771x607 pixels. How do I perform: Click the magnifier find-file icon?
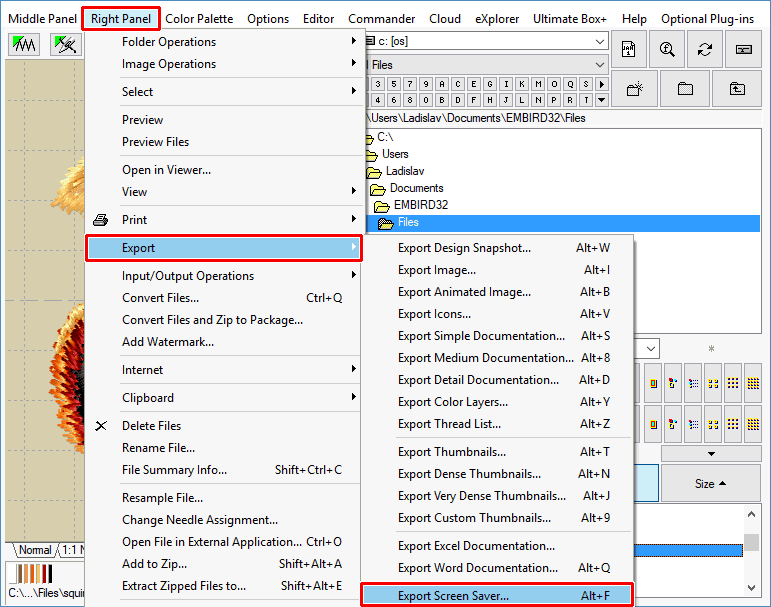tap(667, 49)
